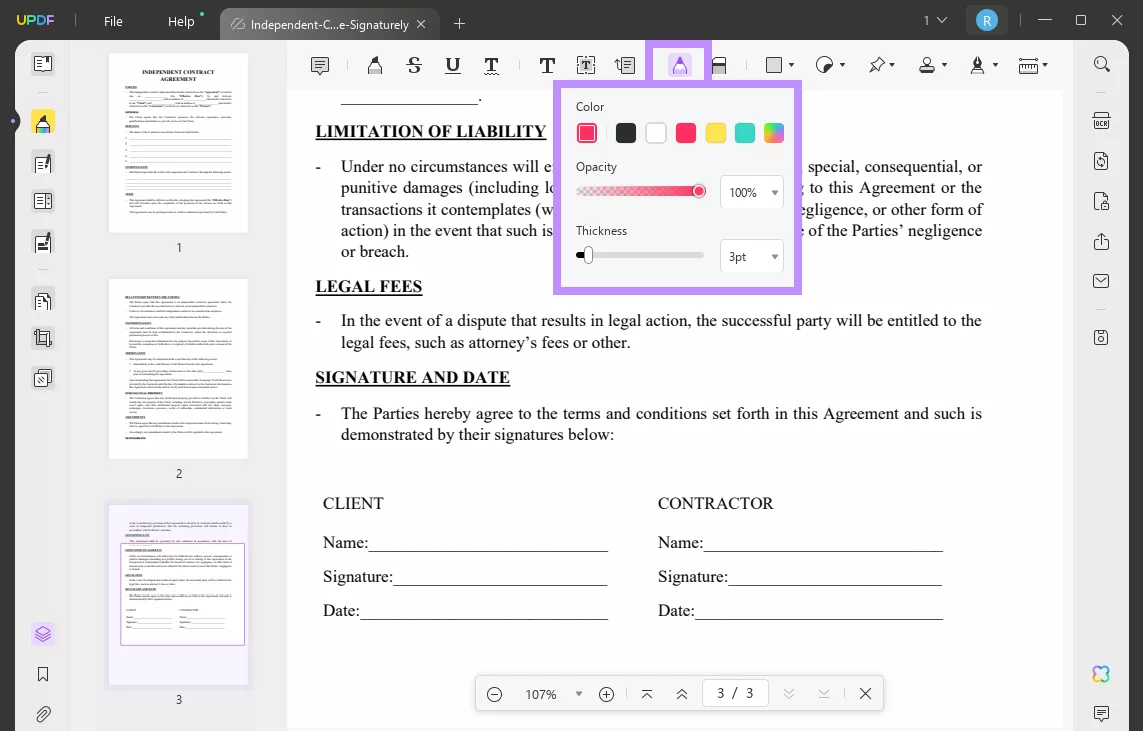The width and height of the screenshot is (1143, 731).
Task: Zoom out with the minus button
Action: pyautogui.click(x=494, y=695)
